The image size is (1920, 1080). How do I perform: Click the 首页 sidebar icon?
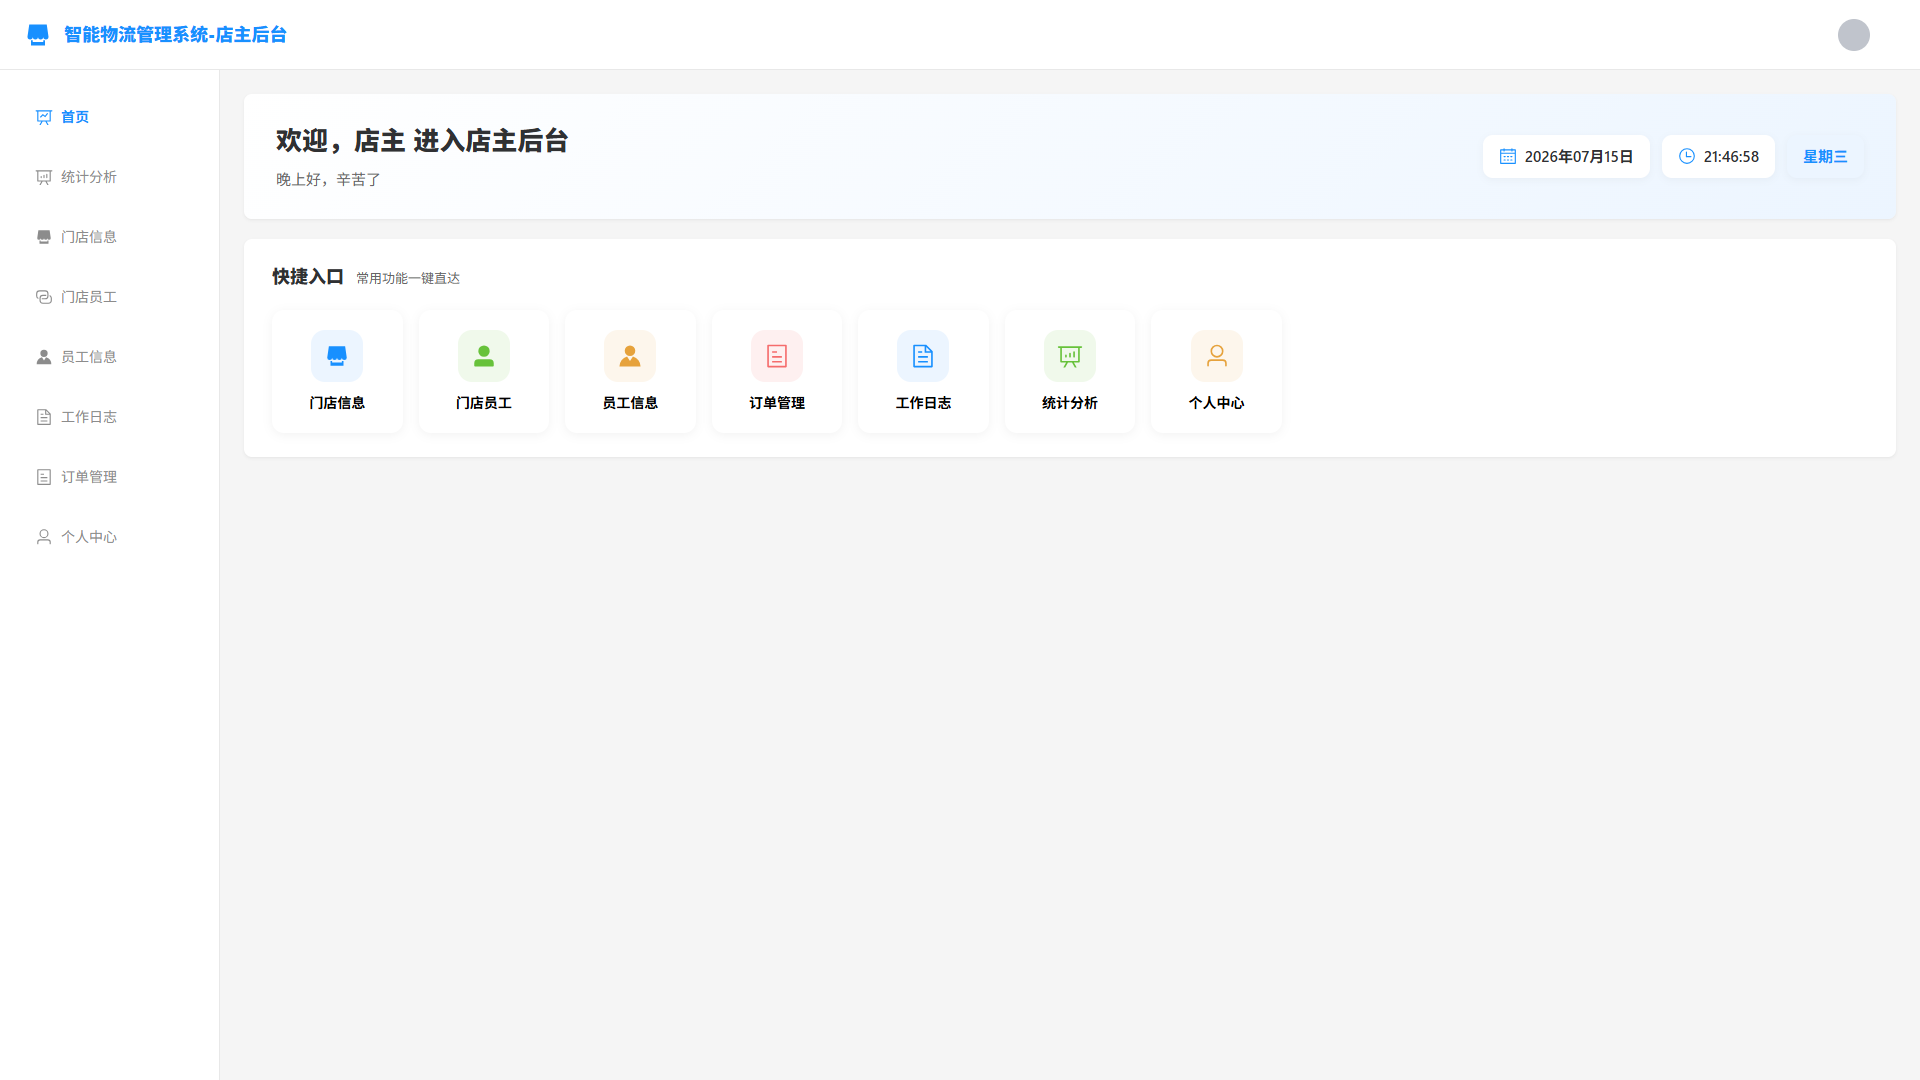[44, 117]
